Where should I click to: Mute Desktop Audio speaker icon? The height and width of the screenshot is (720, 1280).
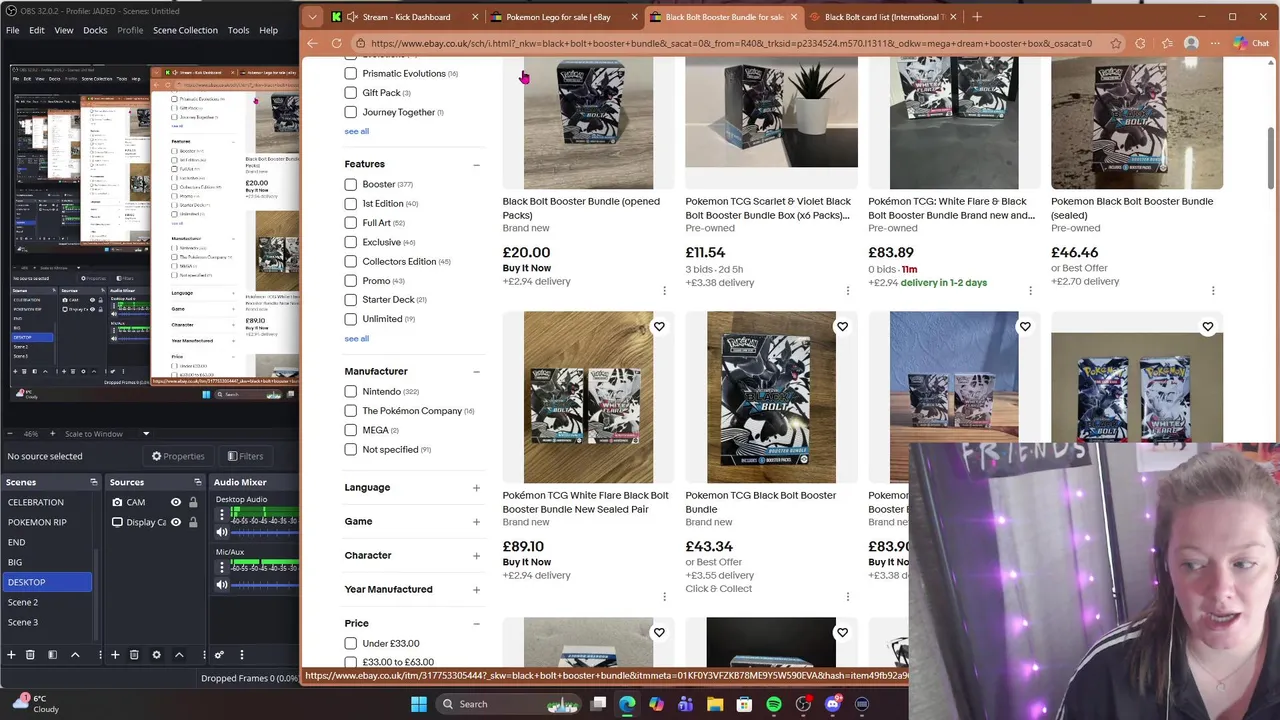click(222, 532)
